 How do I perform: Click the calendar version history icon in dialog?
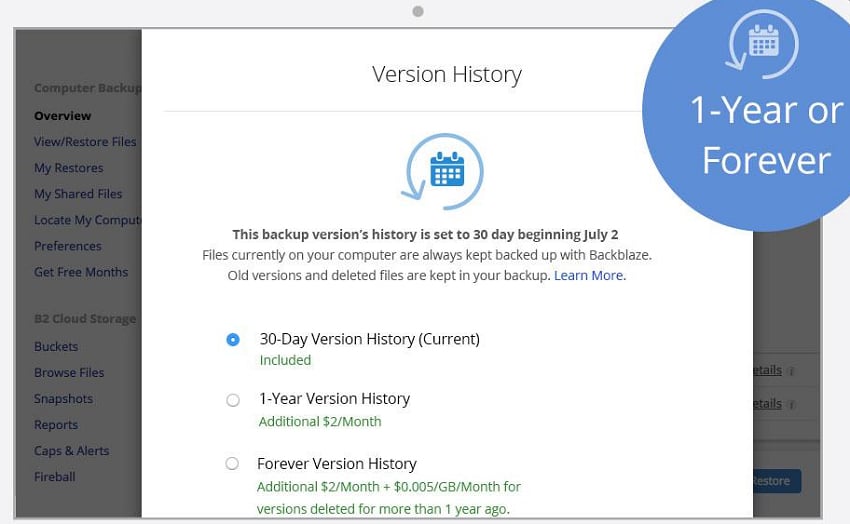click(443, 171)
